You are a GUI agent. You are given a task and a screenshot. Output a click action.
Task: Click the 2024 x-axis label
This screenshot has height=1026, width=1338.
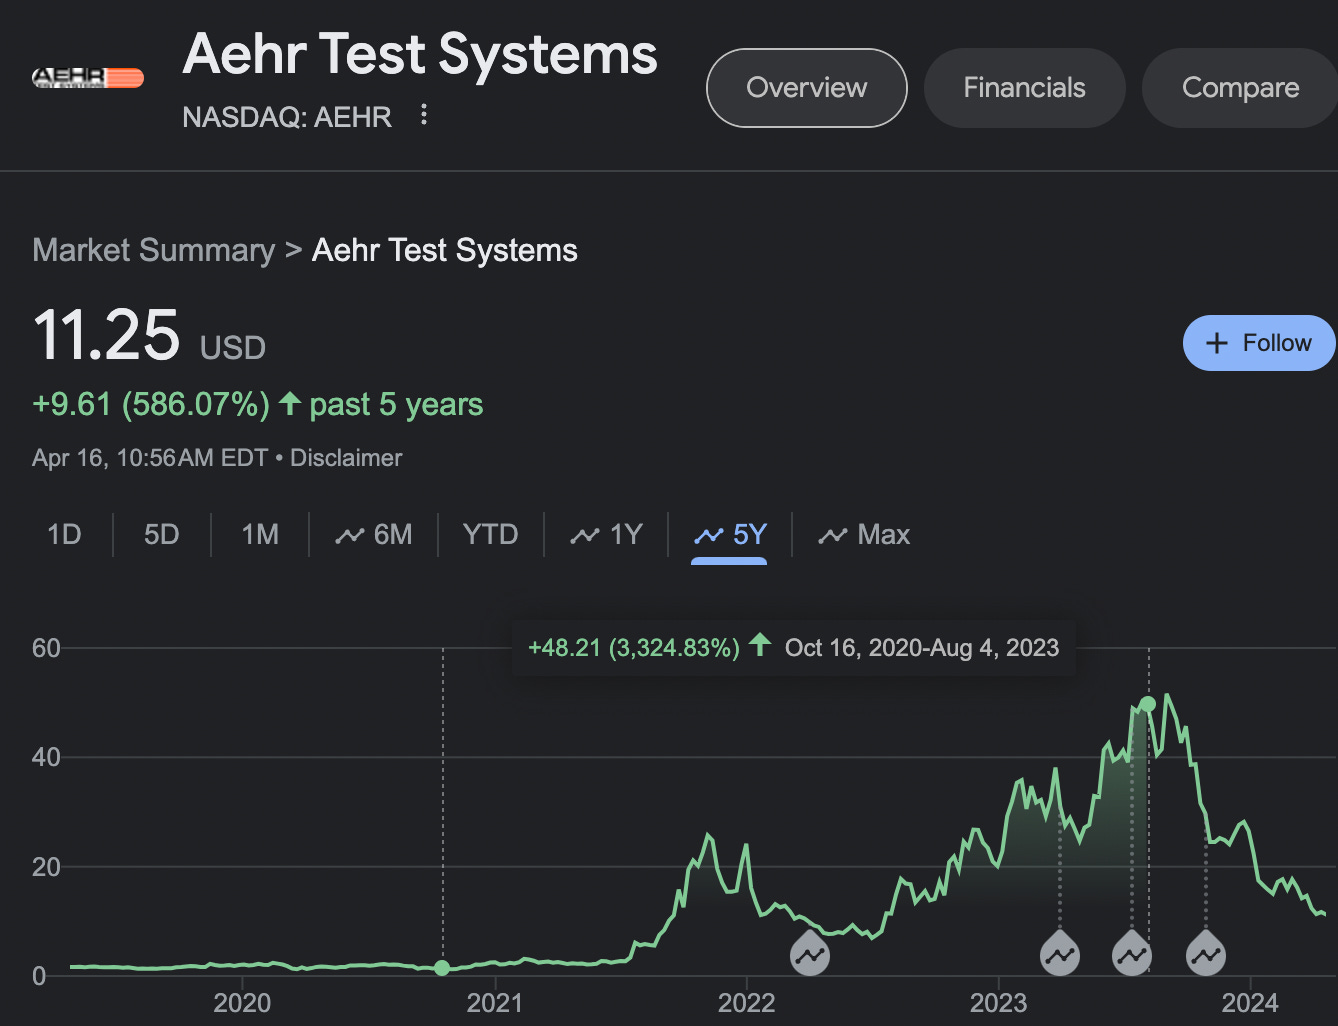(x=1250, y=1003)
